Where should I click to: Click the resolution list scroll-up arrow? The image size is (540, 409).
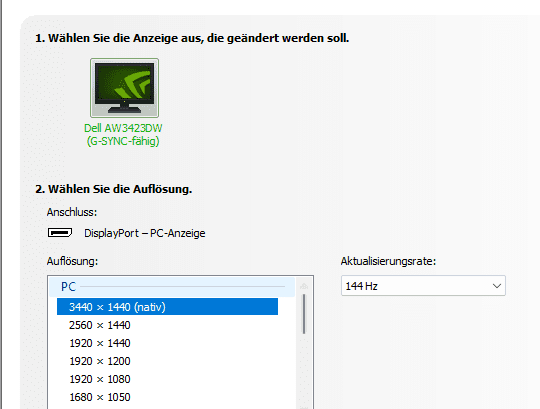click(x=304, y=286)
